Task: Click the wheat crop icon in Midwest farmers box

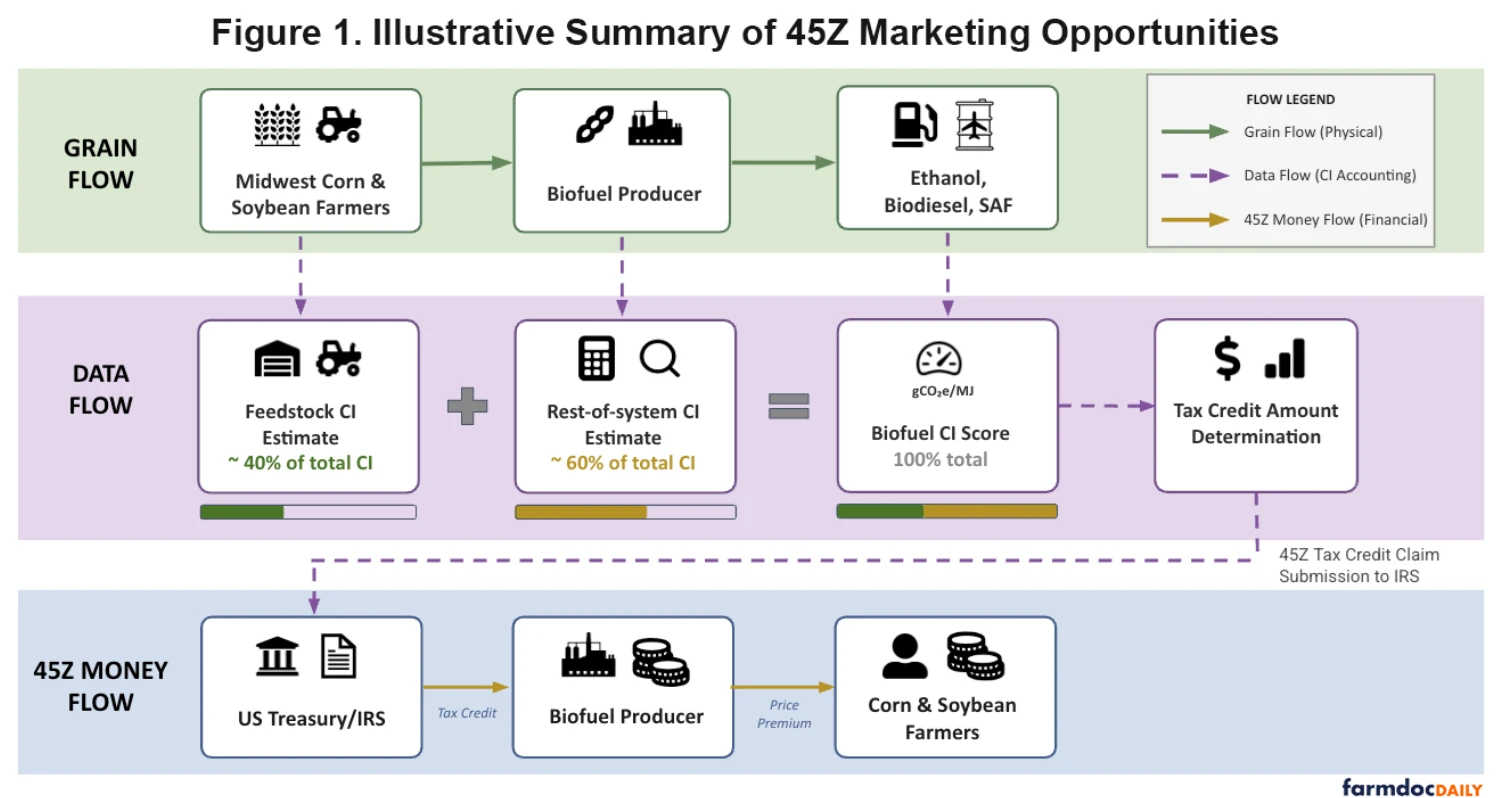Action: coord(277,125)
